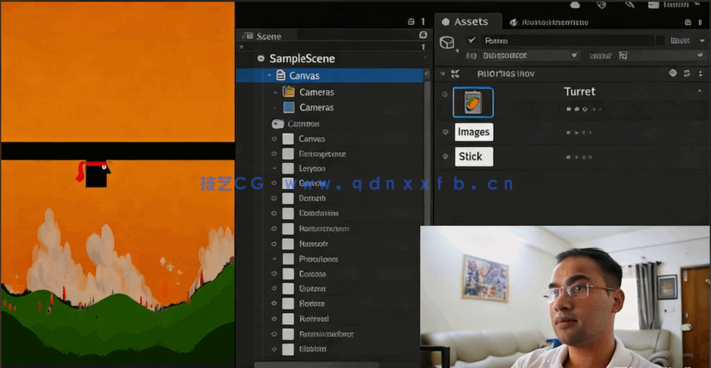Toggle the checkmark beside the name field
This screenshot has width=711, height=368.
pyautogui.click(x=472, y=40)
